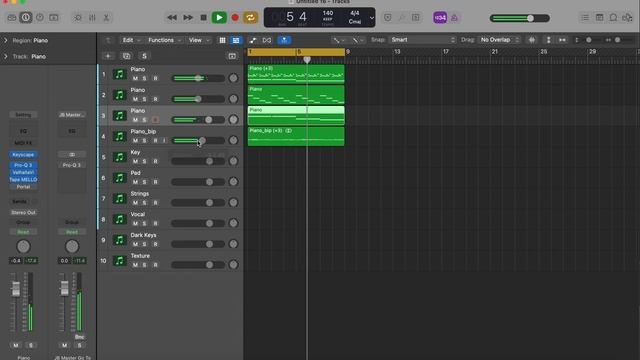This screenshot has height=360, width=640.
Task: Toggle the Flex show/hide button
Action: tap(267, 40)
